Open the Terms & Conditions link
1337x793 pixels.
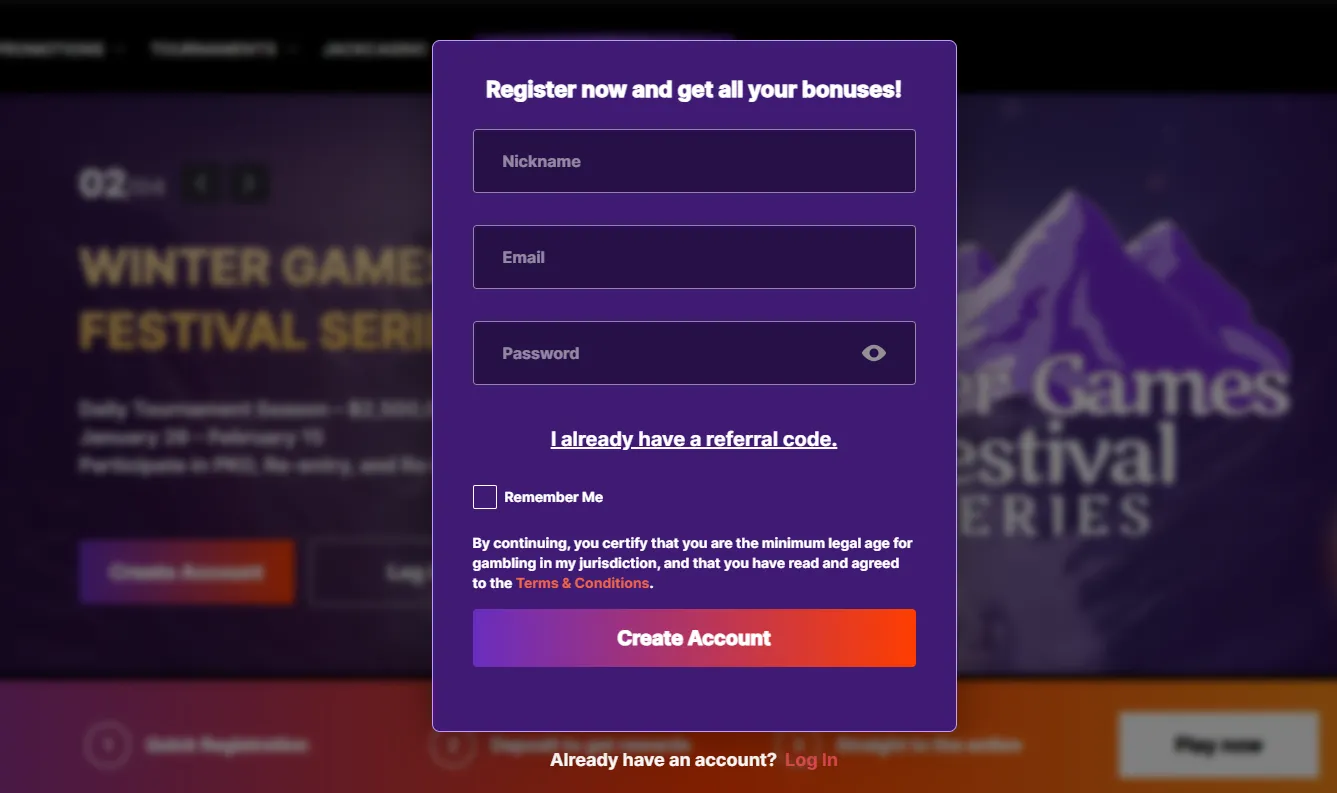coord(583,583)
